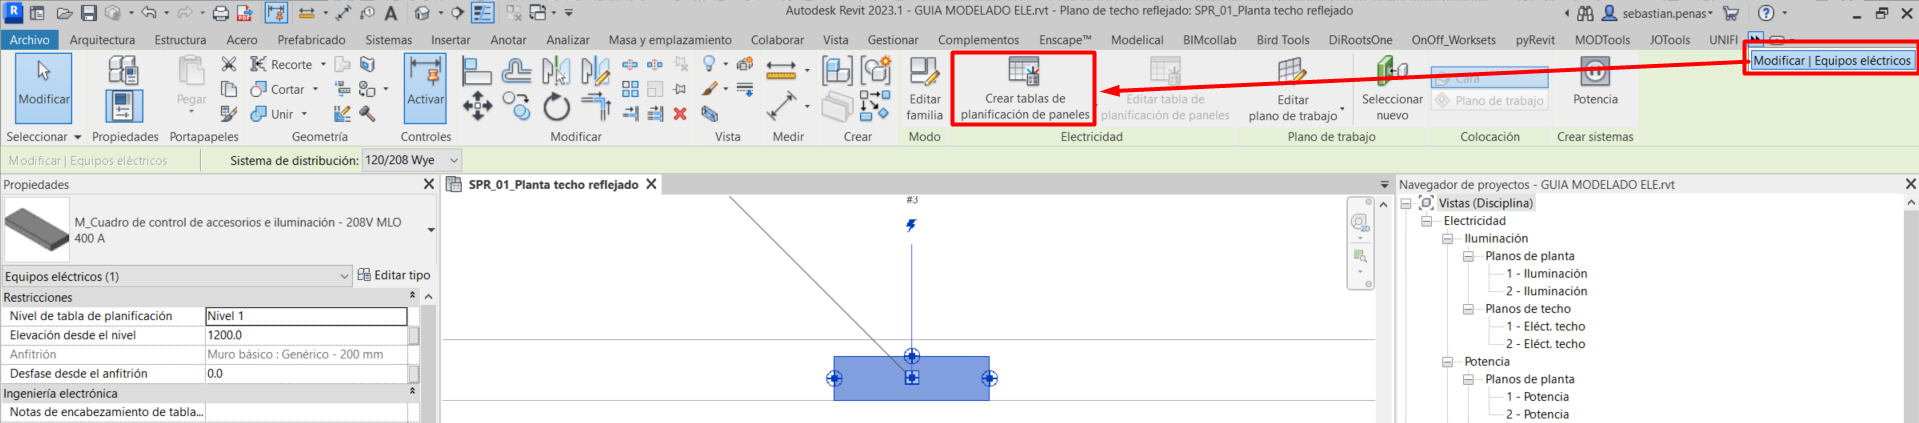Open the '2 - Eléct. techo' ceiling plan view
The image size is (1919, 423).
point(1545,344)
